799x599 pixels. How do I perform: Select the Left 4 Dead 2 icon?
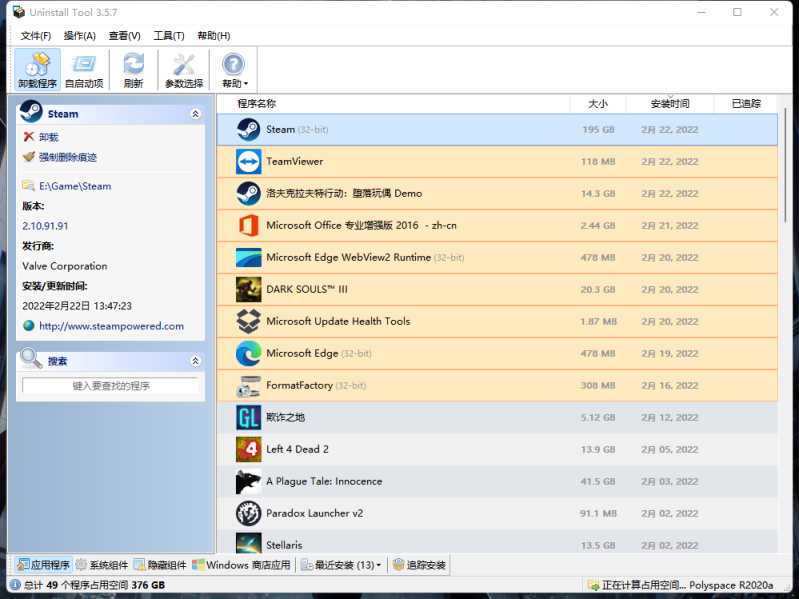pyautogui.click(x=249, y=449)
